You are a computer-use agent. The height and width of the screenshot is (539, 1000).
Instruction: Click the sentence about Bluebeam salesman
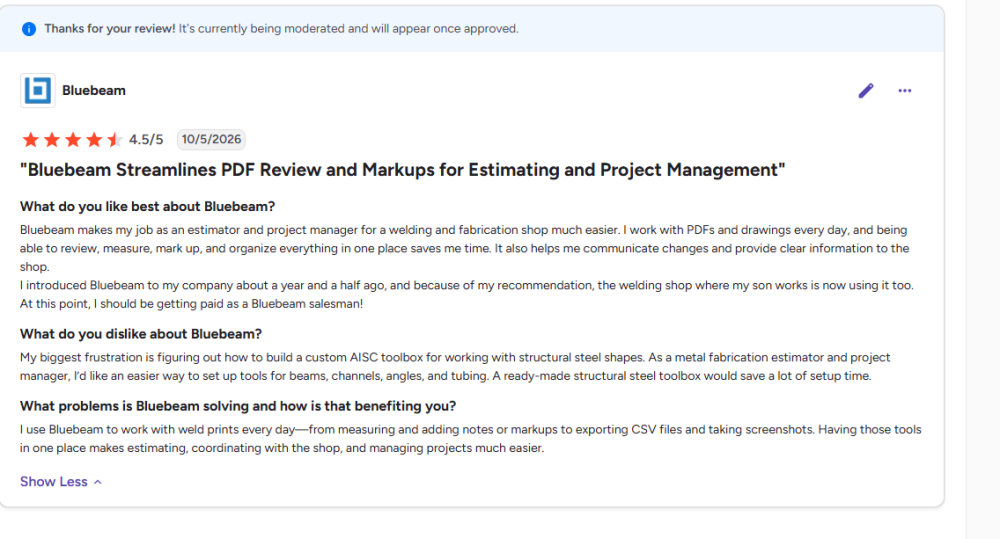pos(191,304)
